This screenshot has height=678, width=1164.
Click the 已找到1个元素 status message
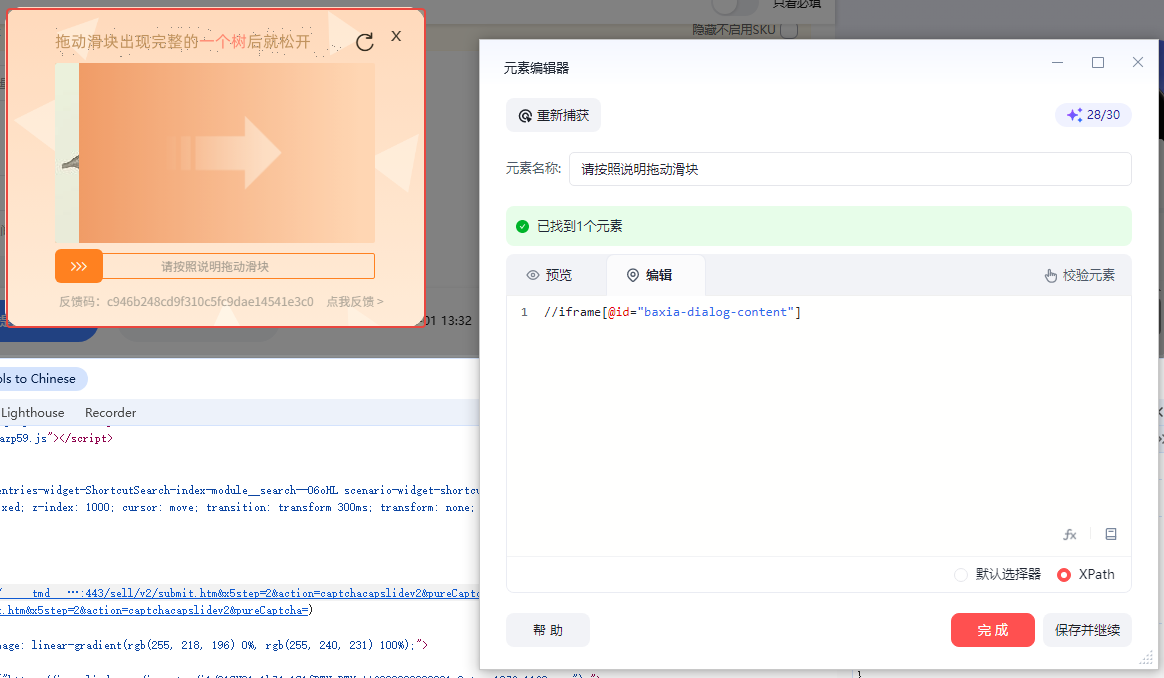click(819, 226)
